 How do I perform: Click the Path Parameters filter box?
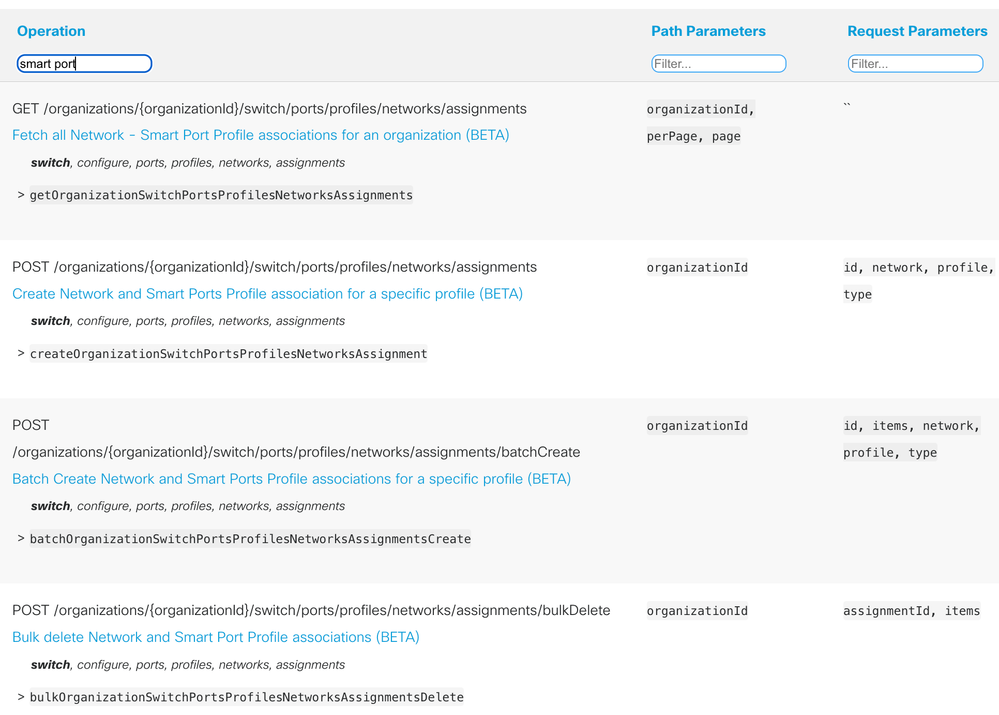click(718, 63)
